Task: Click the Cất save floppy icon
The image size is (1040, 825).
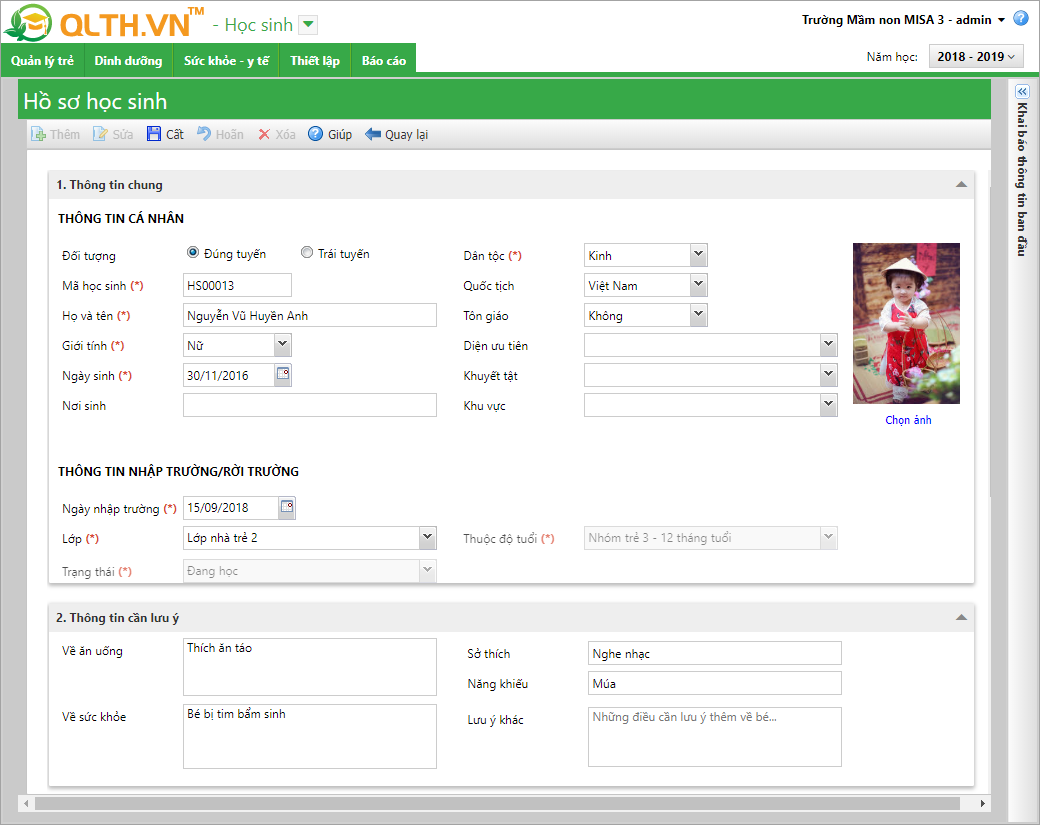Action: tap(154, 134)
